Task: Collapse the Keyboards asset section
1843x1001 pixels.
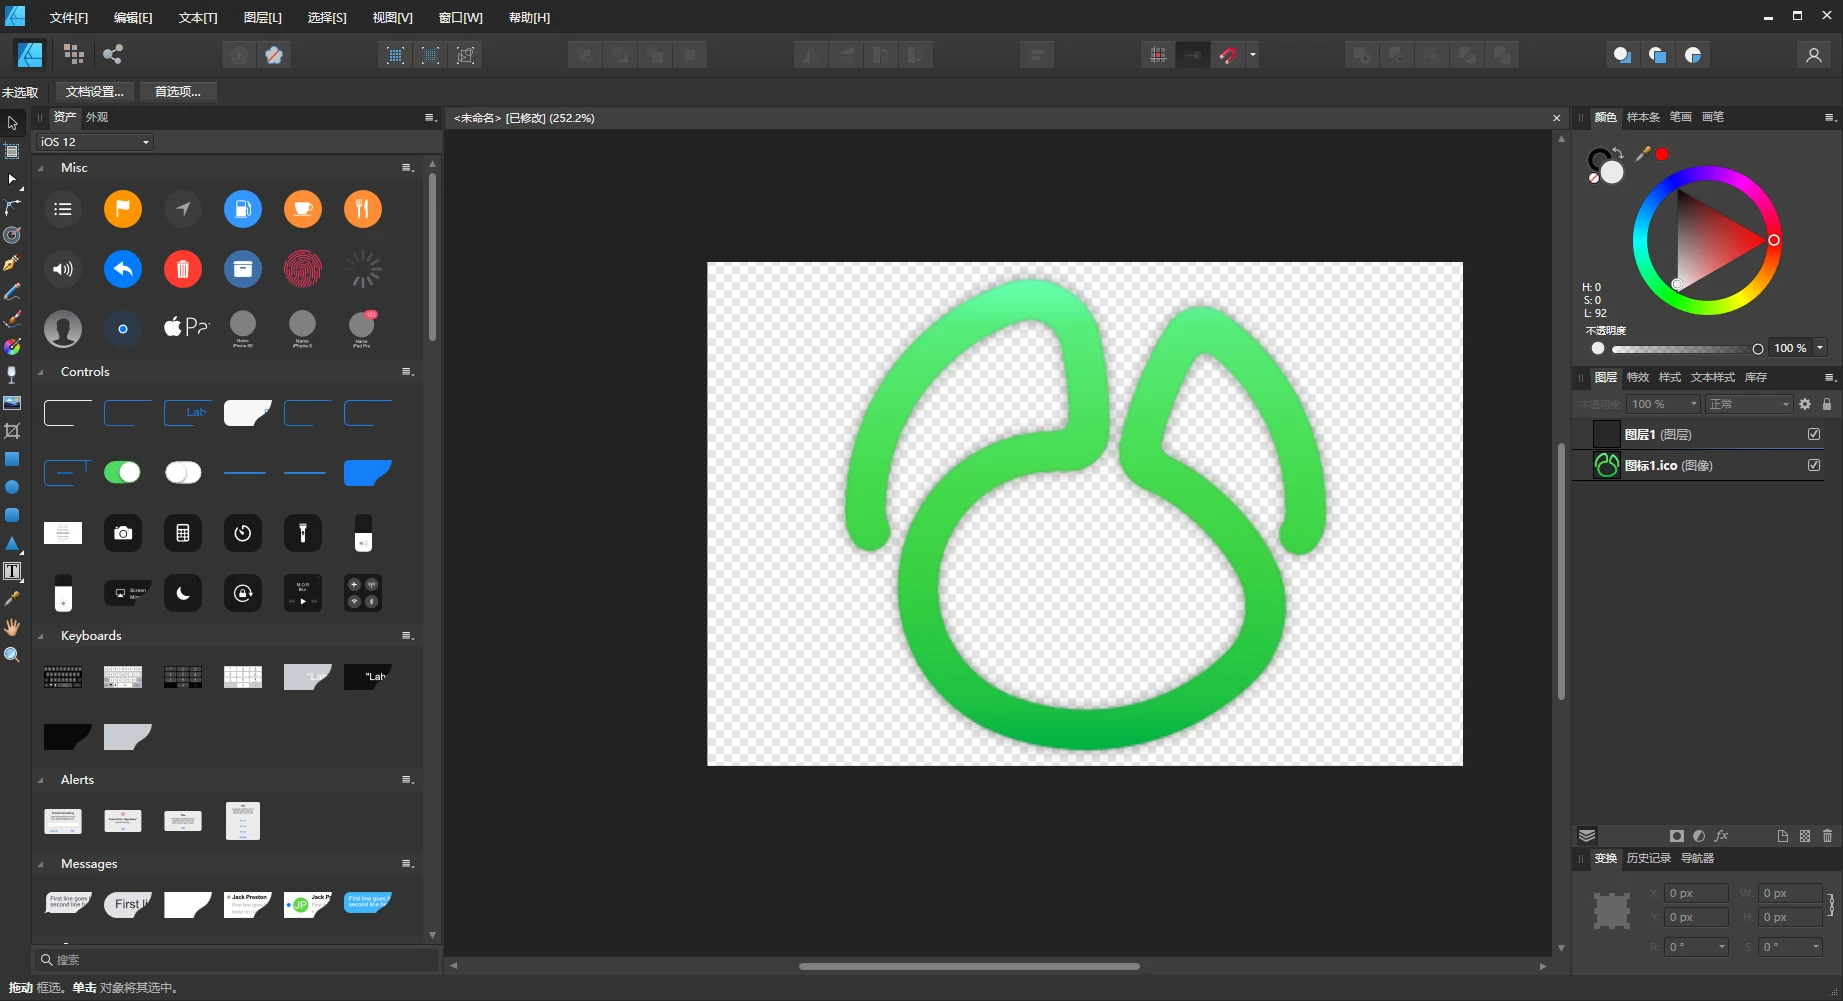Action: click(41, 636)
